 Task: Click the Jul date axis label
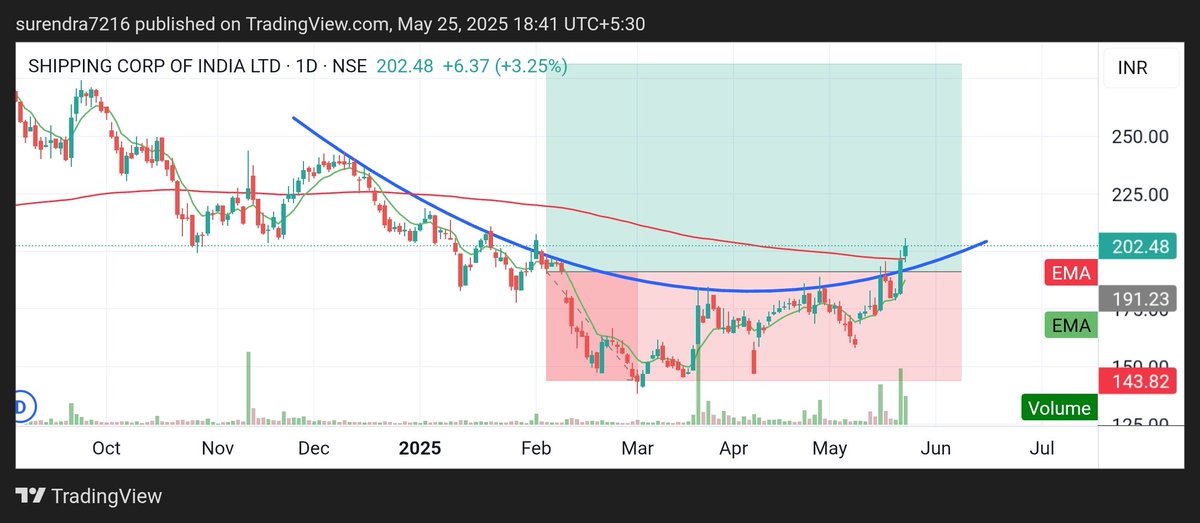point(1041,448)
